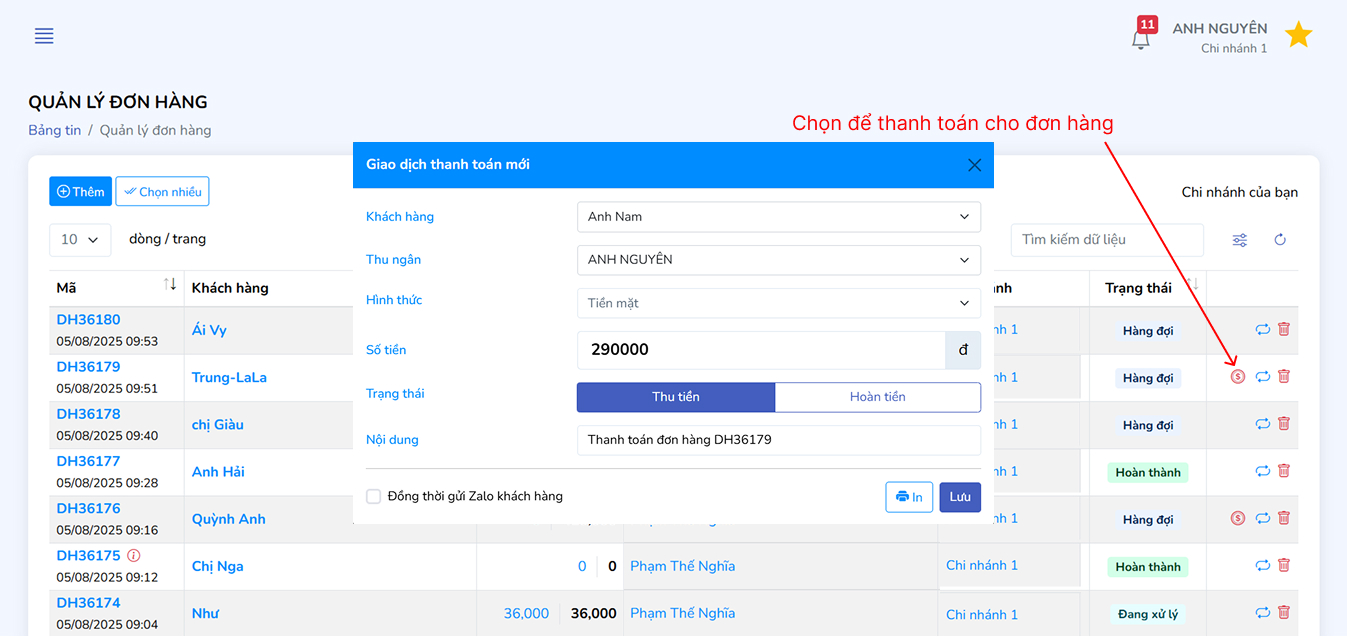
Task: Click the 'Lưu' button to save payment
Action: coord(959,497)
